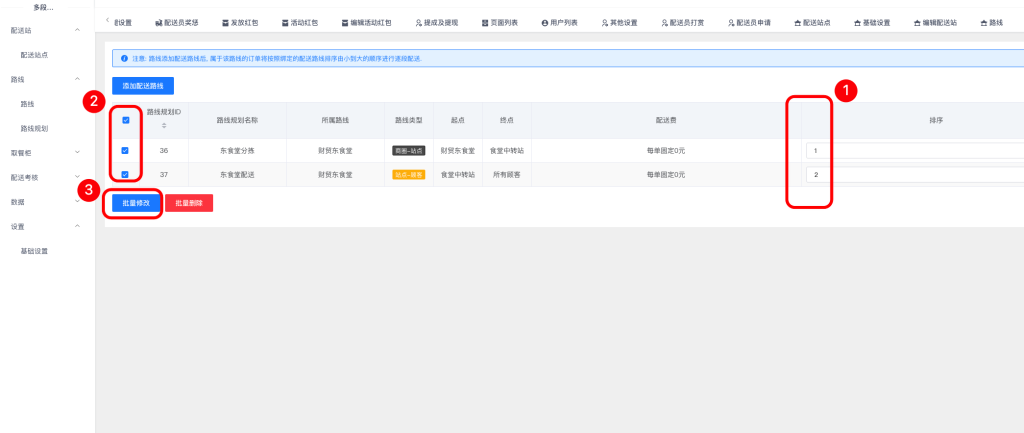
Task: Collapse the 配送站 sidebar section
Action: coord(78,31)
